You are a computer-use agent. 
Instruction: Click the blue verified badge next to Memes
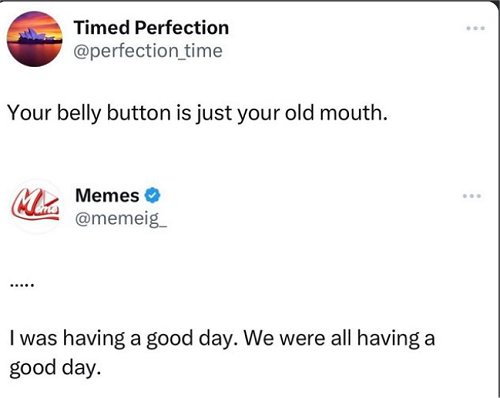[152, 195]
